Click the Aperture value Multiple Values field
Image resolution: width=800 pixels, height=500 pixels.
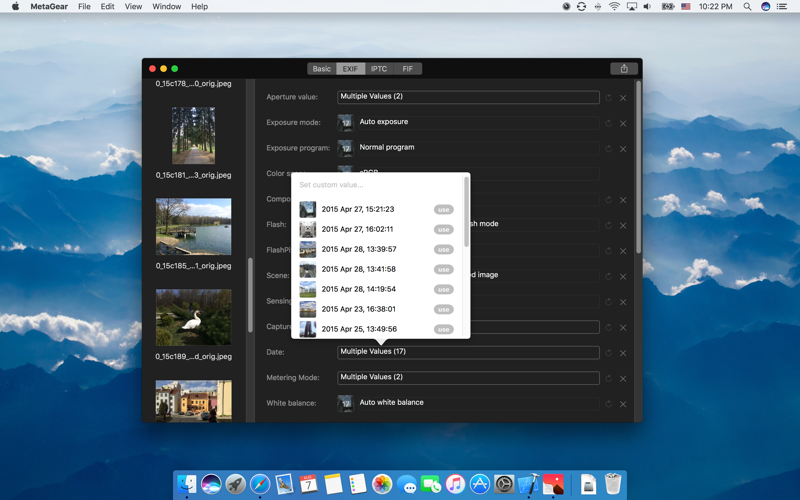(x=468, y=97)
